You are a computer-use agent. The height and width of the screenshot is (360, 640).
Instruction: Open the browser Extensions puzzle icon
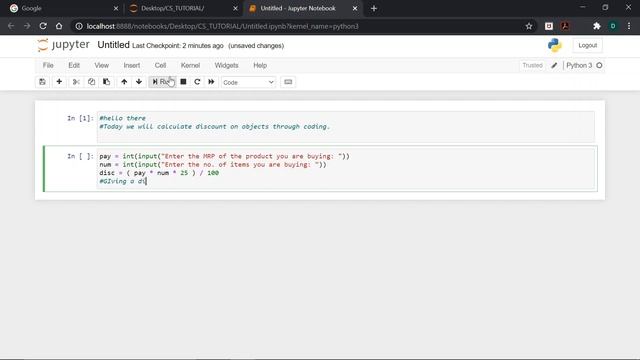click(x=597, y=26)
